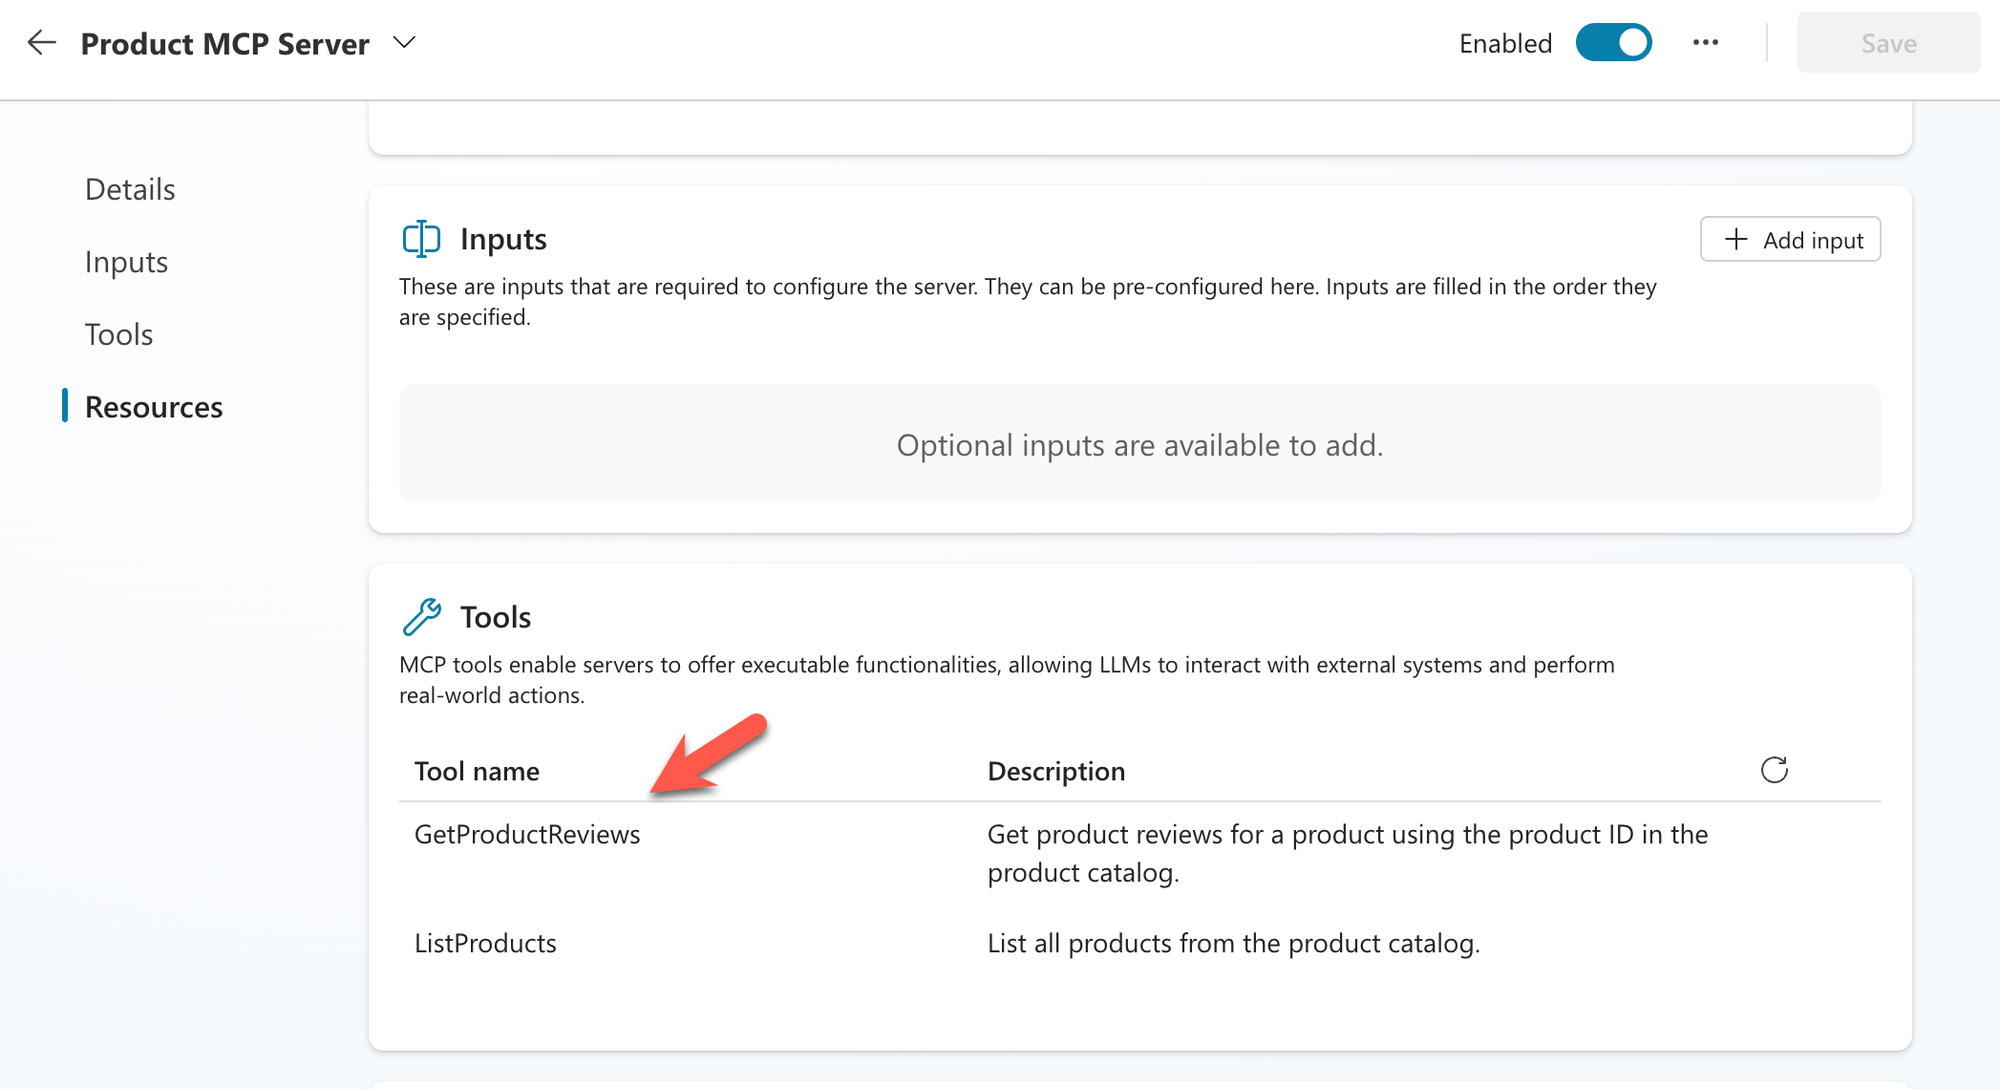This screenshot has width=2000, height=1089.
Task: Select Resources in the left navigation
Action: click(x=153, y=407)
